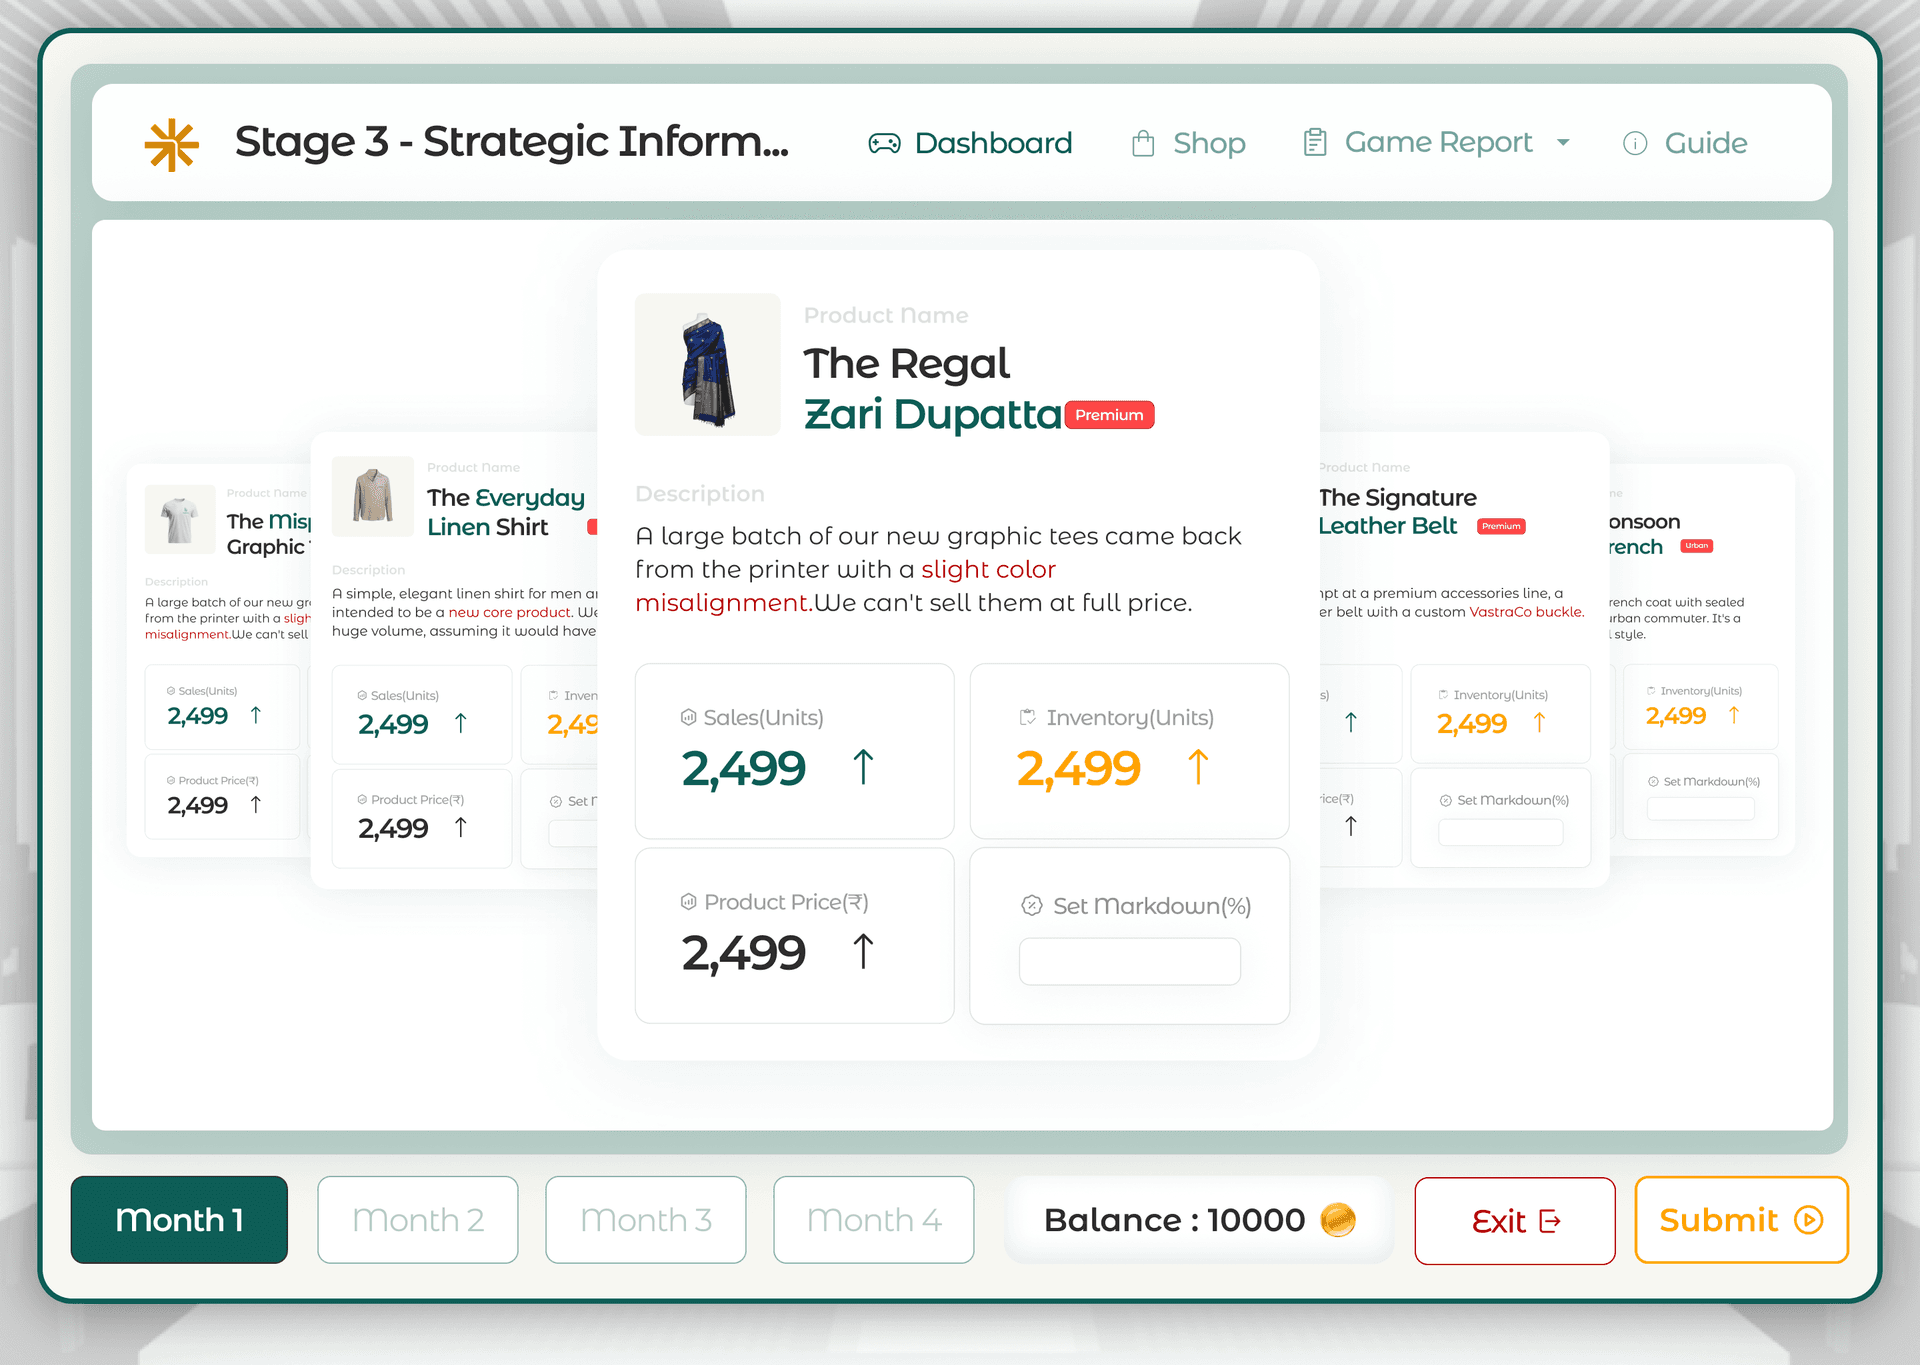Click the Dashboard gamepad icon
The image size is (1920, 1365).
[x=884, y=143]
